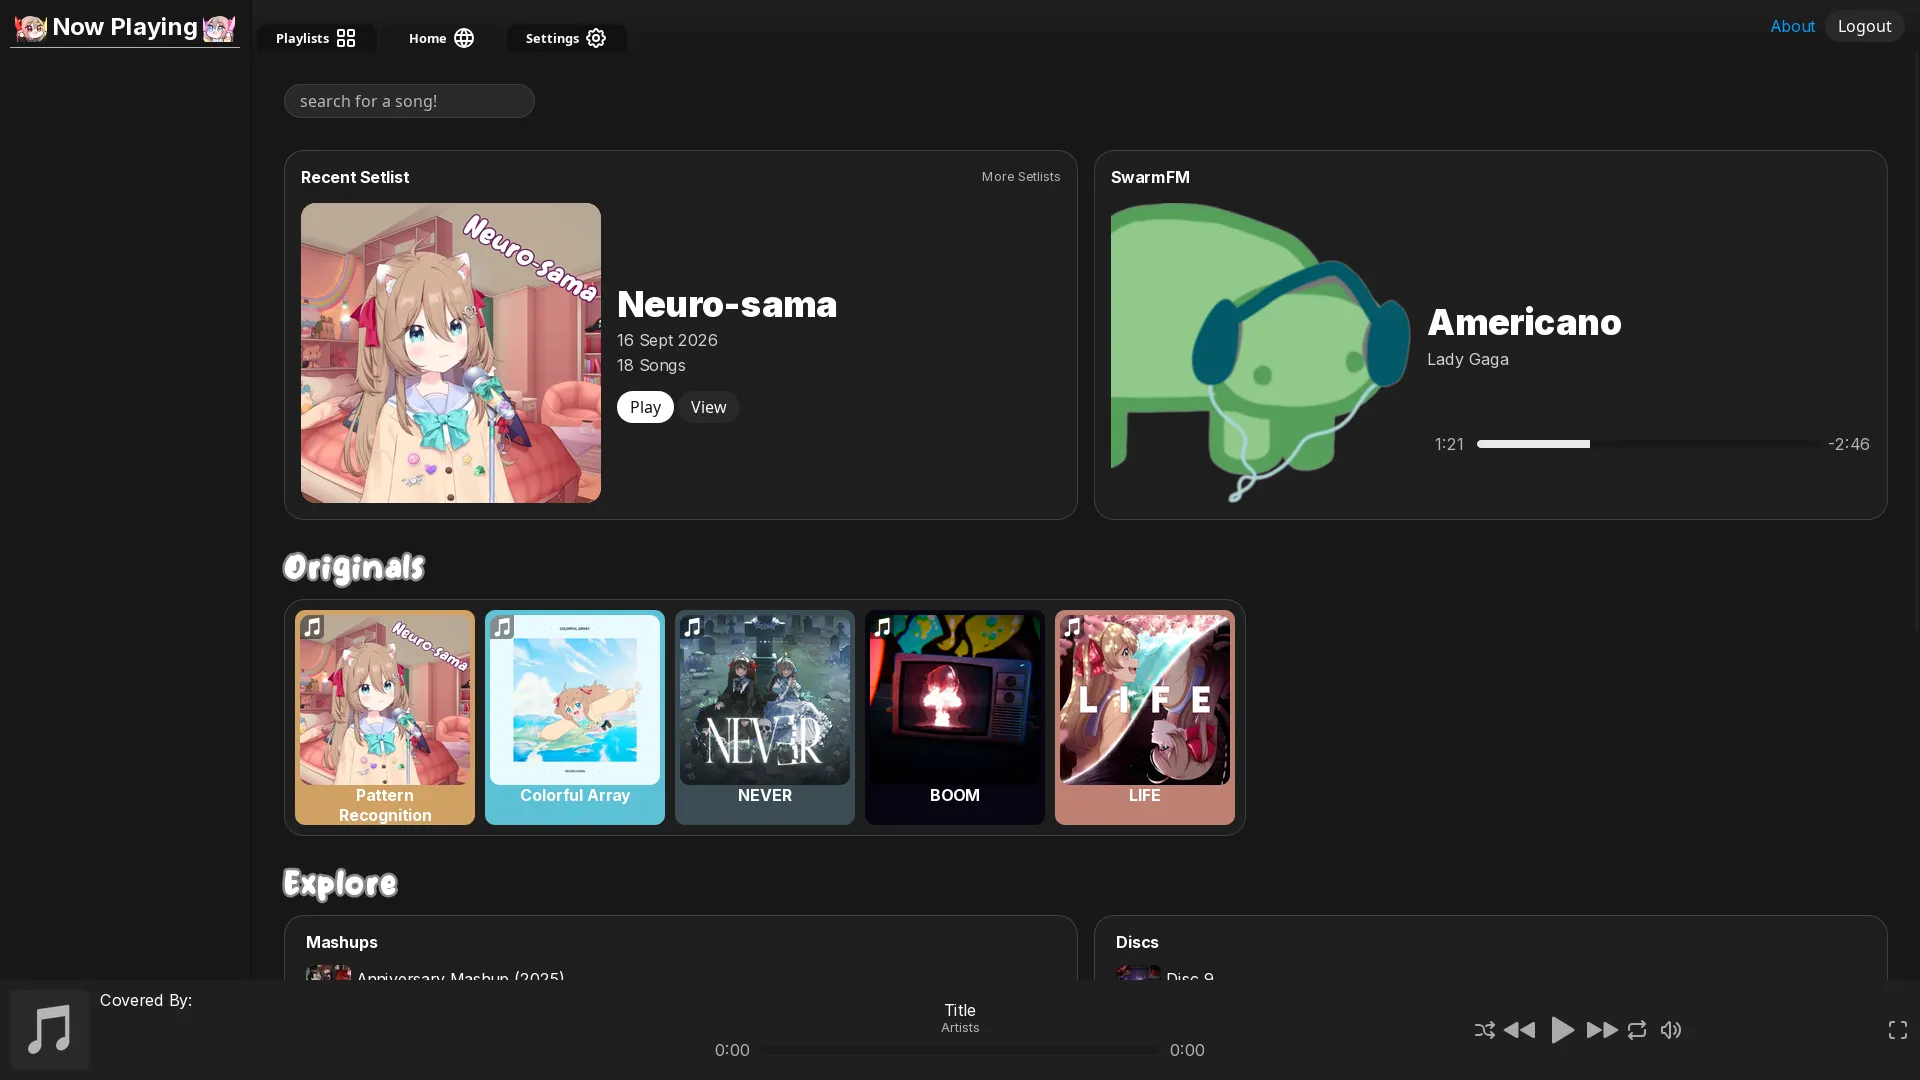Click the music note icon on LIFE card

tap(1072, 627)
